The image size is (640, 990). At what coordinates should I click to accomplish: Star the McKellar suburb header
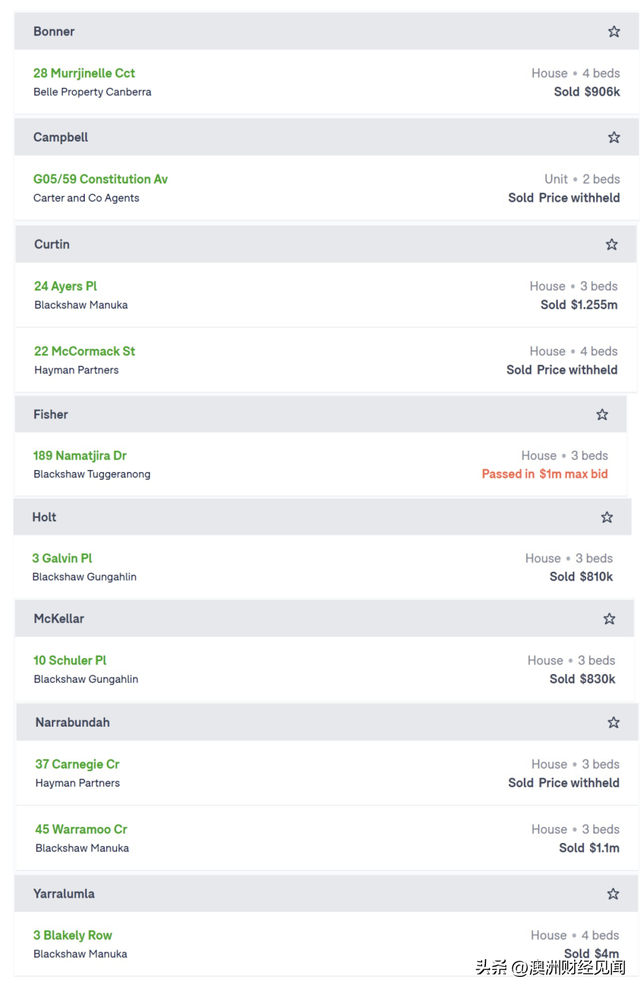pyautogui.click(x=609, y=619)
